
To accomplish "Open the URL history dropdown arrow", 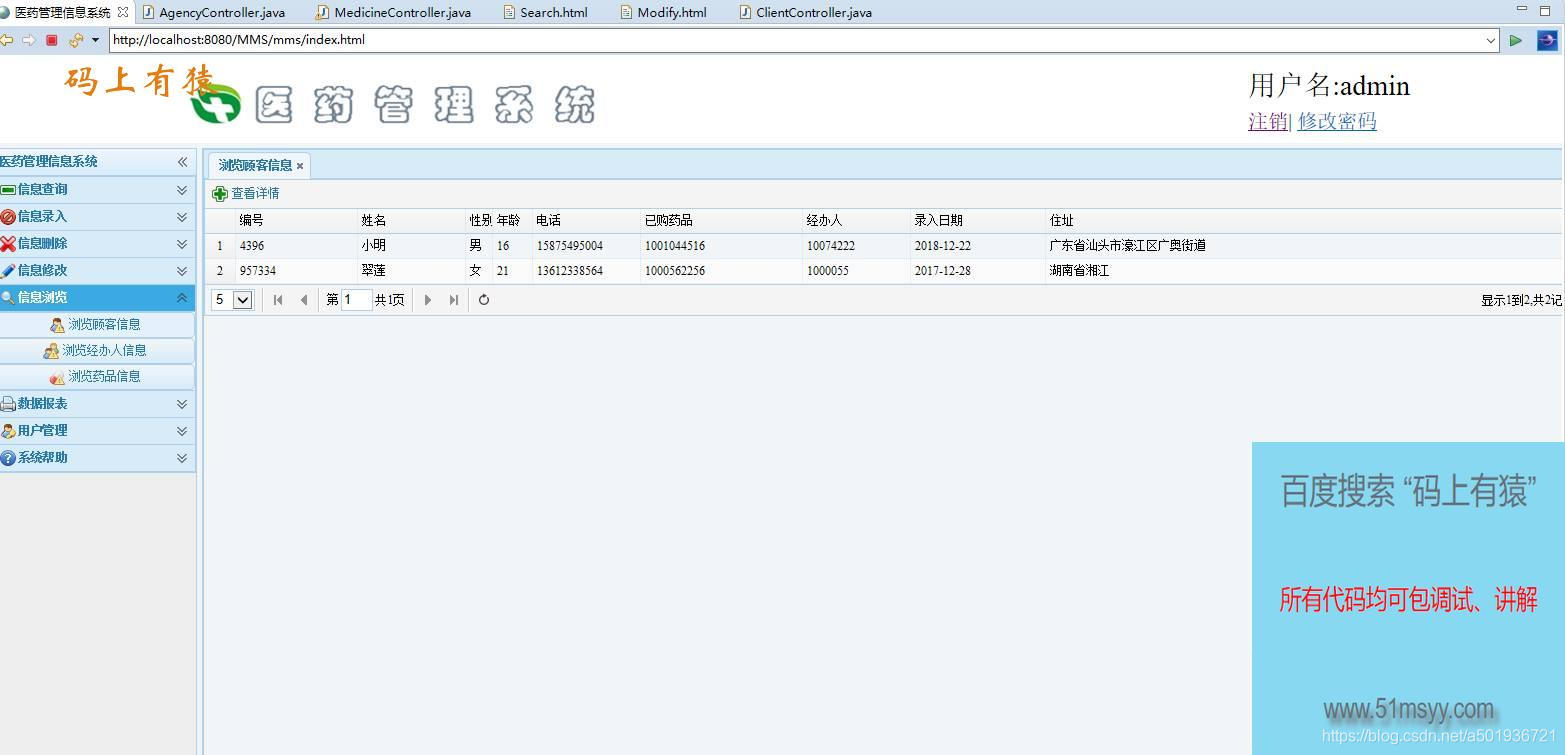I will click(1490, 40).
